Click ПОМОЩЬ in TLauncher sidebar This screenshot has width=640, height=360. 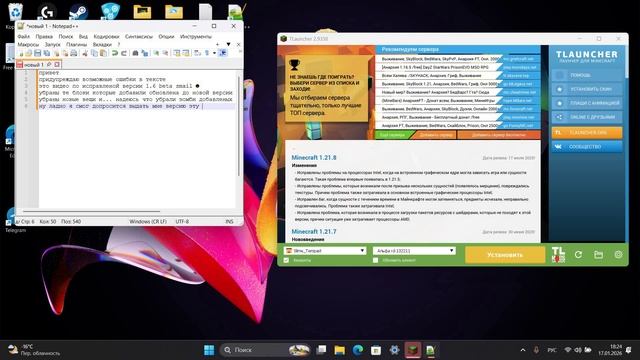587,75
